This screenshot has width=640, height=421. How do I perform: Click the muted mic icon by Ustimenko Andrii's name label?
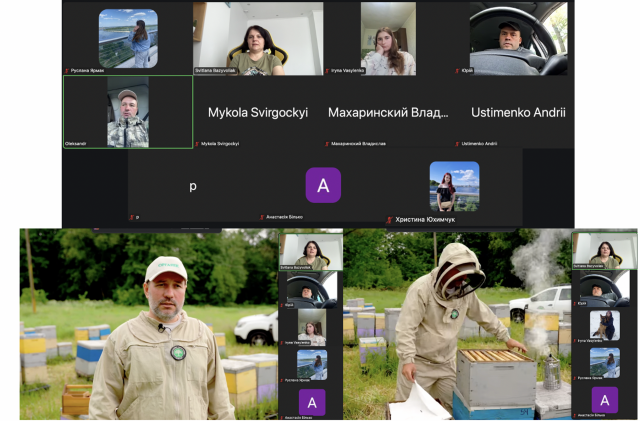(457, 144)
